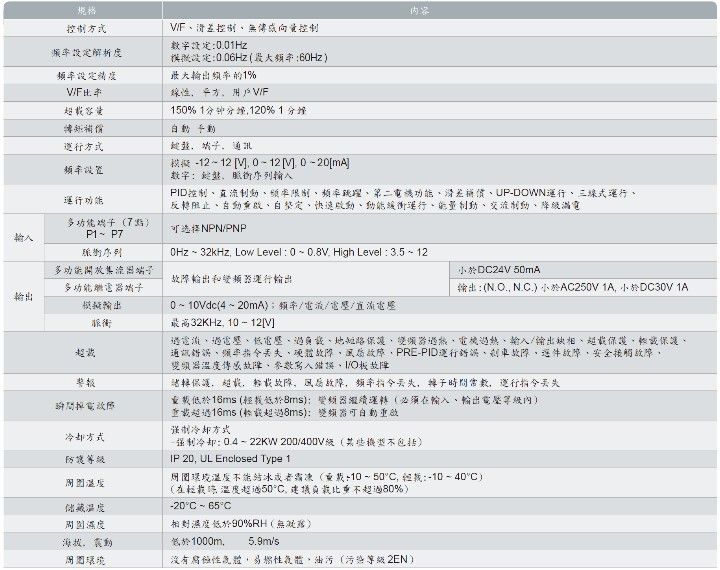
Task: Click the 內容 column header
Action: [441, 9]
